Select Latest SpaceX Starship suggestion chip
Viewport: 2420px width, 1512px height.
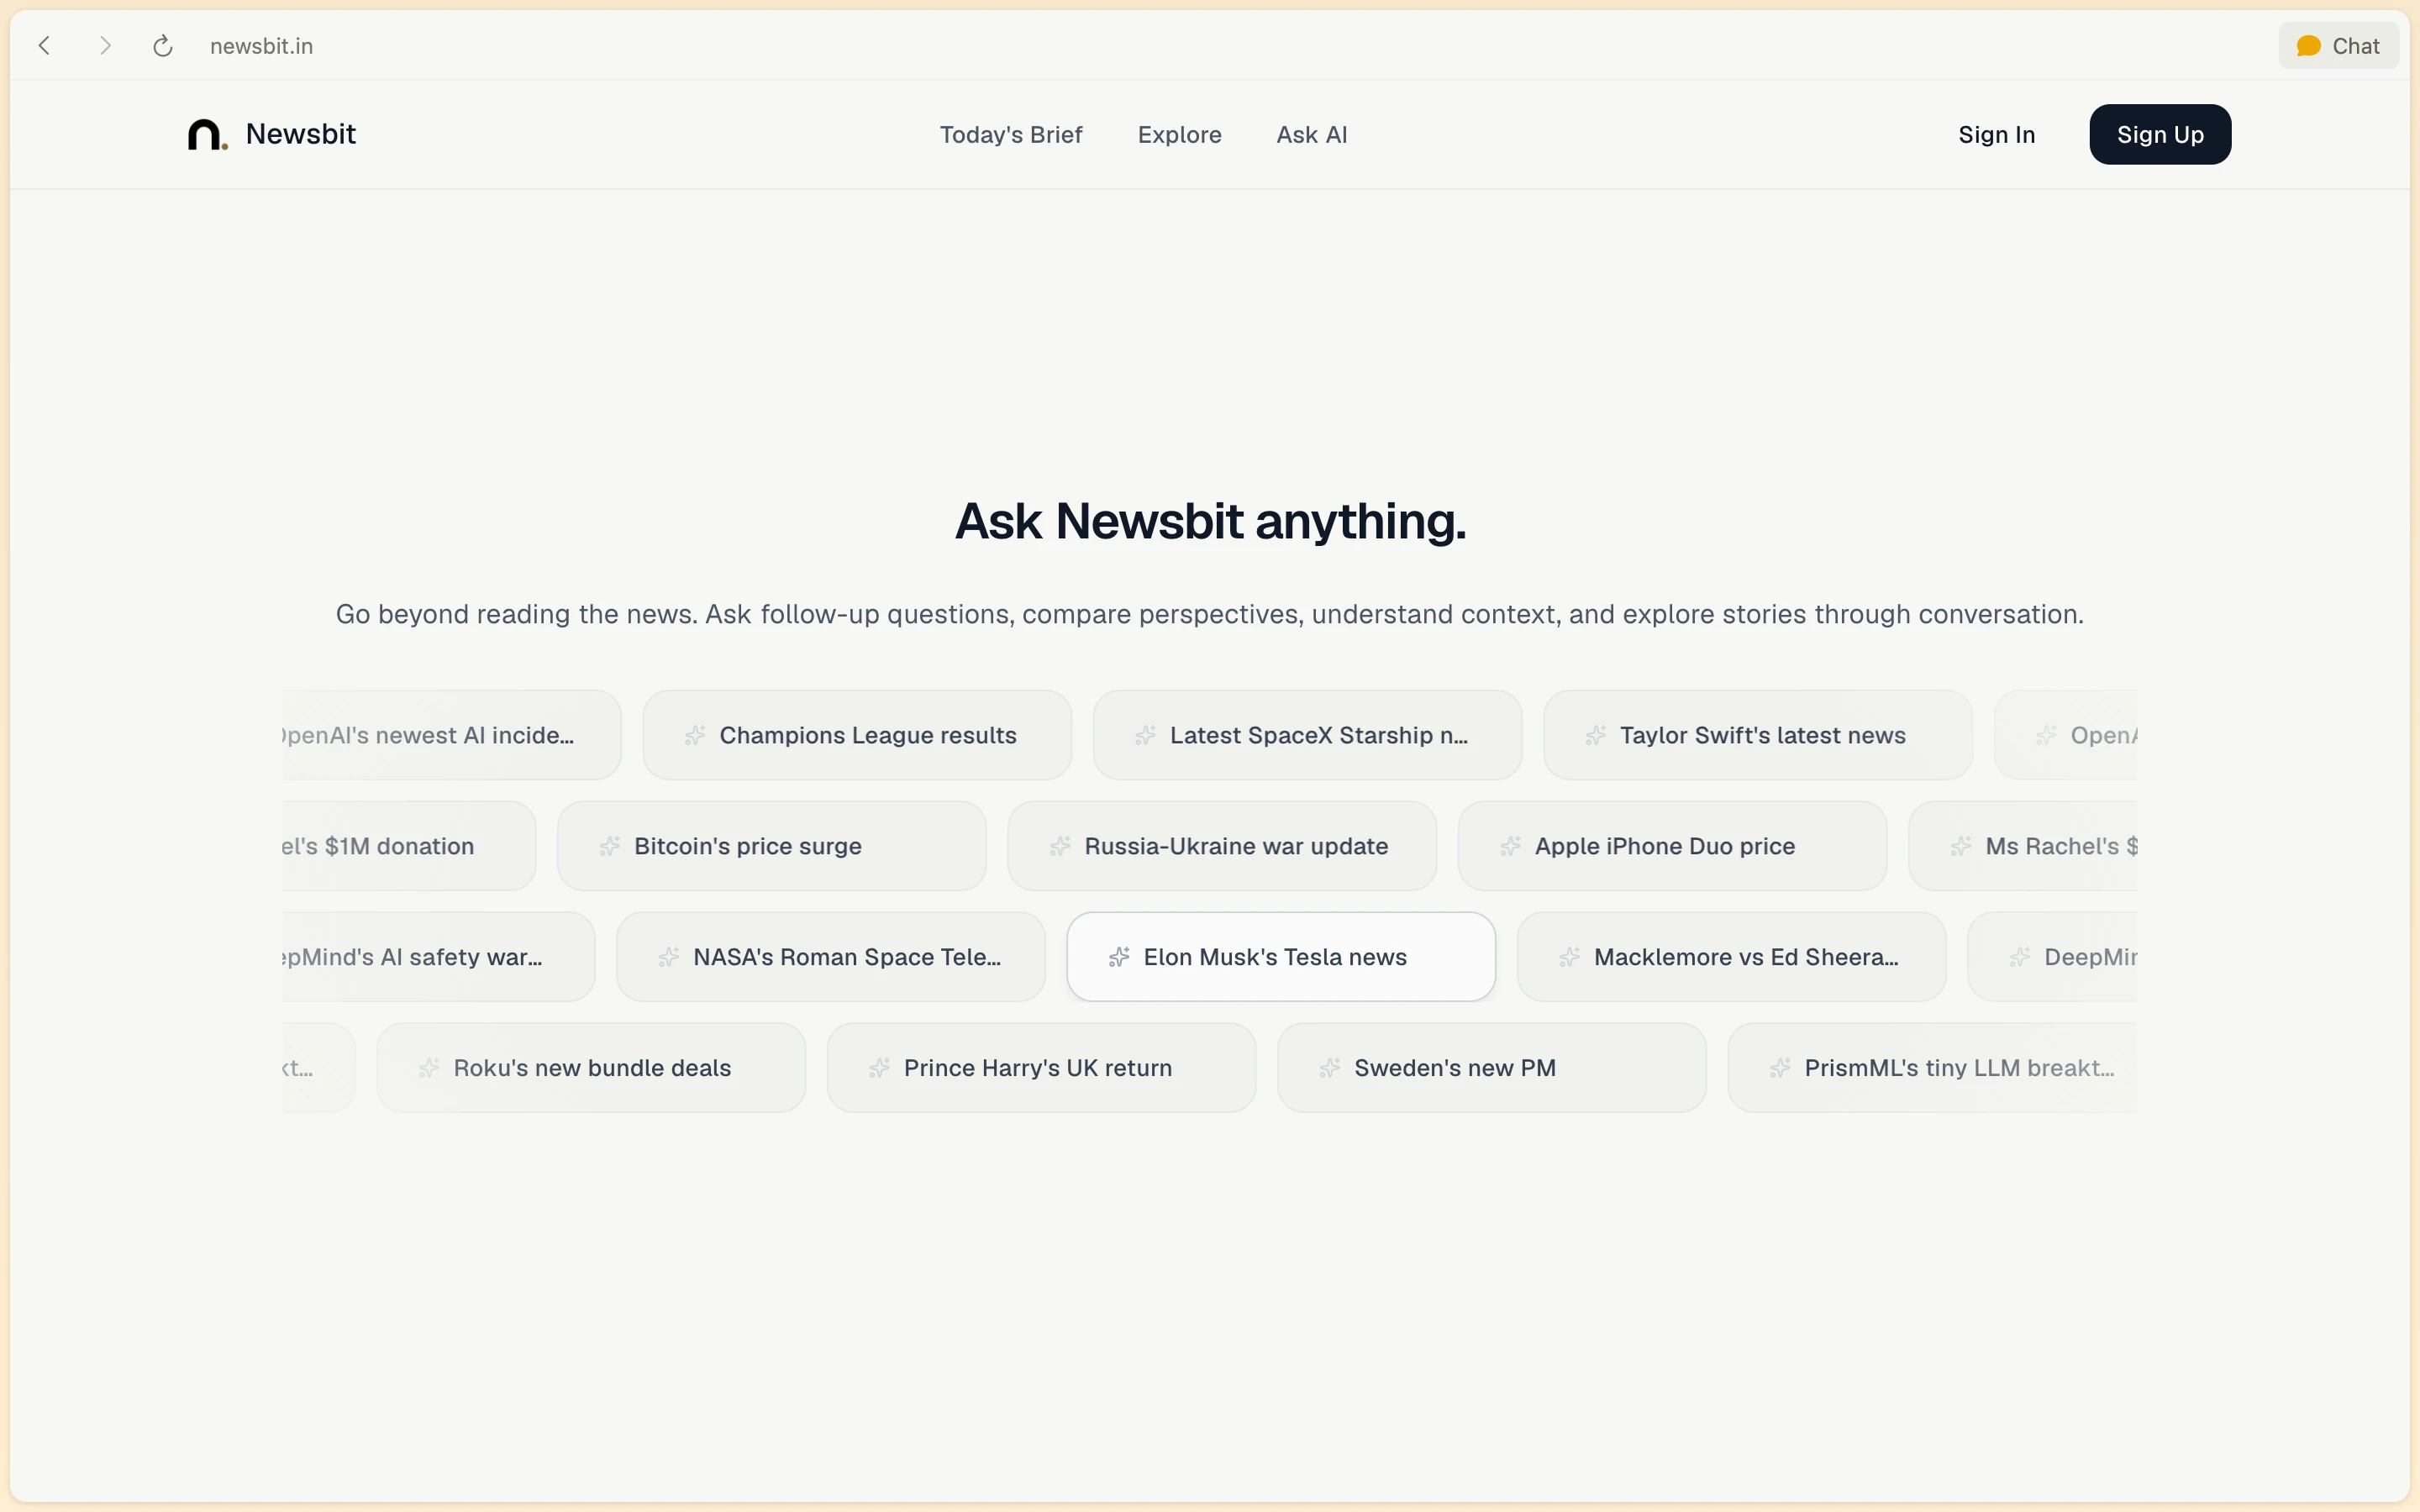1307,735
